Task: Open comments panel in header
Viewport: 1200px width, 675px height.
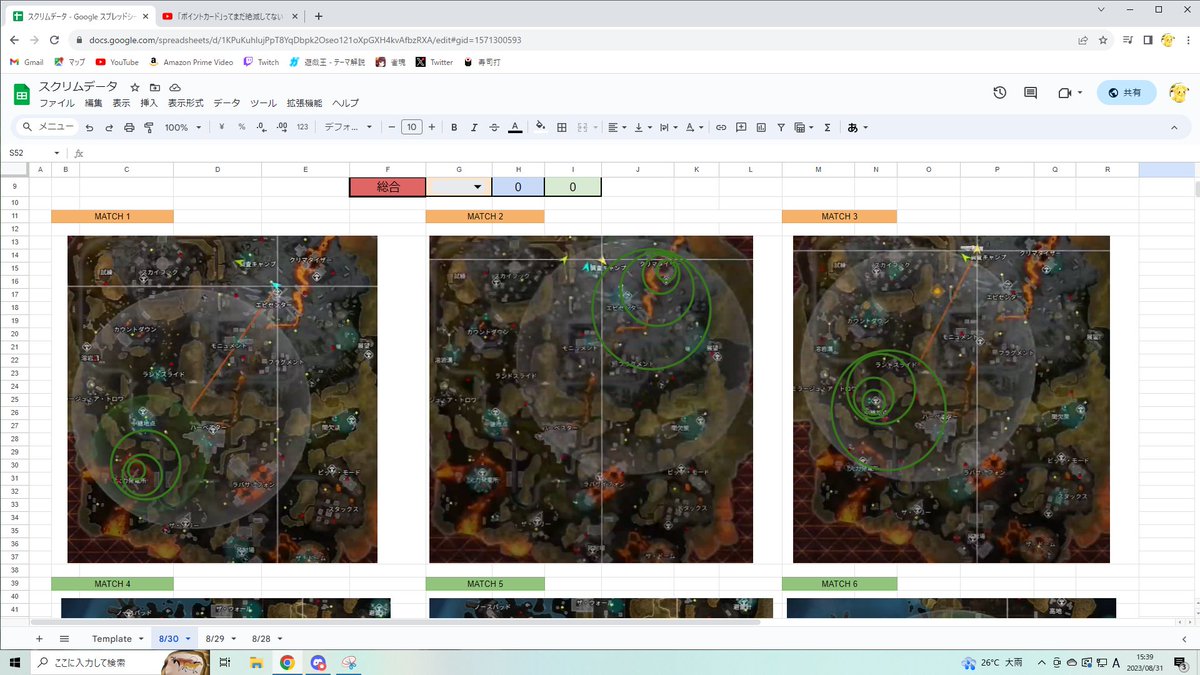Action: coord(1030,93)
